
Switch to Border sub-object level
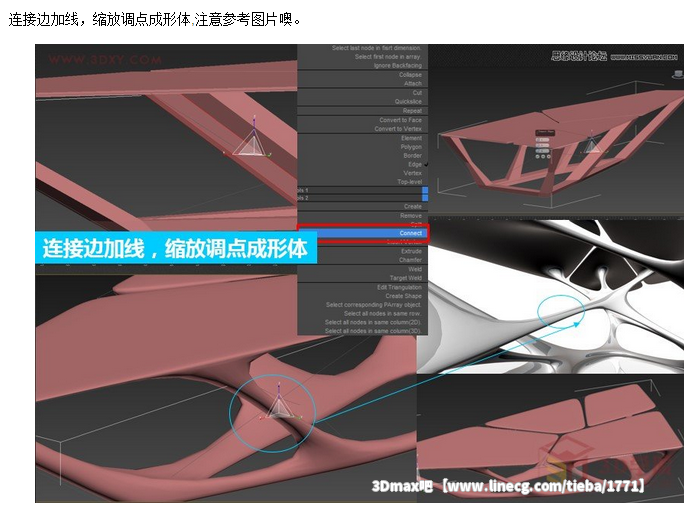[412, 155]
